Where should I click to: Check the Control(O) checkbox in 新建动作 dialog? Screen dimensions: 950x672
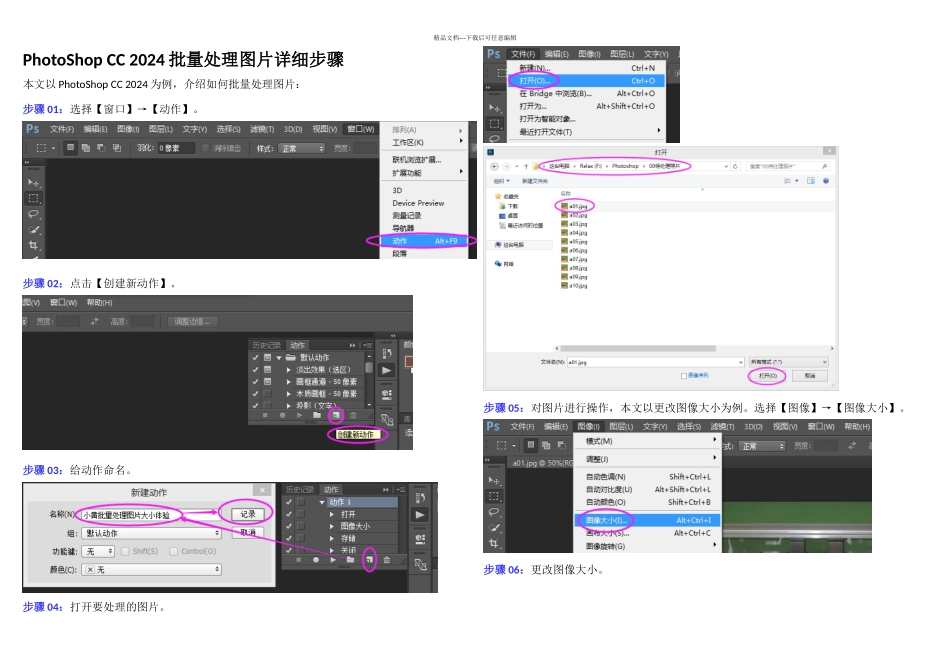pyautogui.click(x=174, y=551)
